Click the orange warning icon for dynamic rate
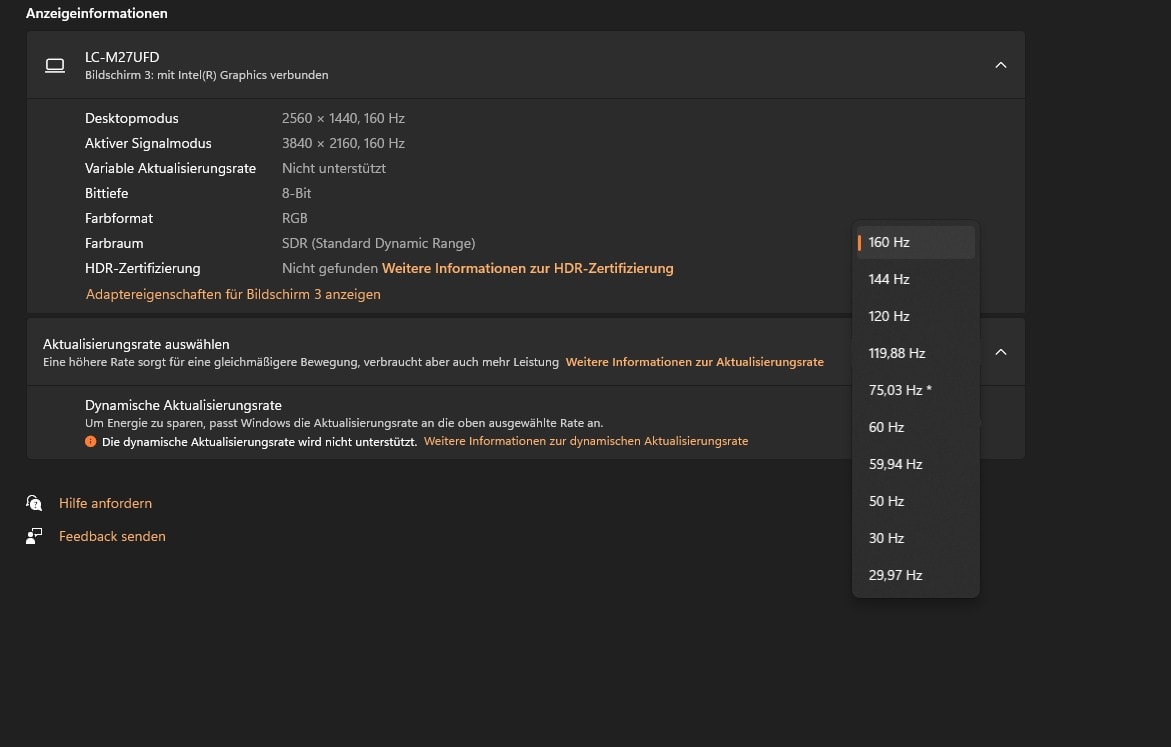This screenshot has height=747, width=1171. (91, 441)
